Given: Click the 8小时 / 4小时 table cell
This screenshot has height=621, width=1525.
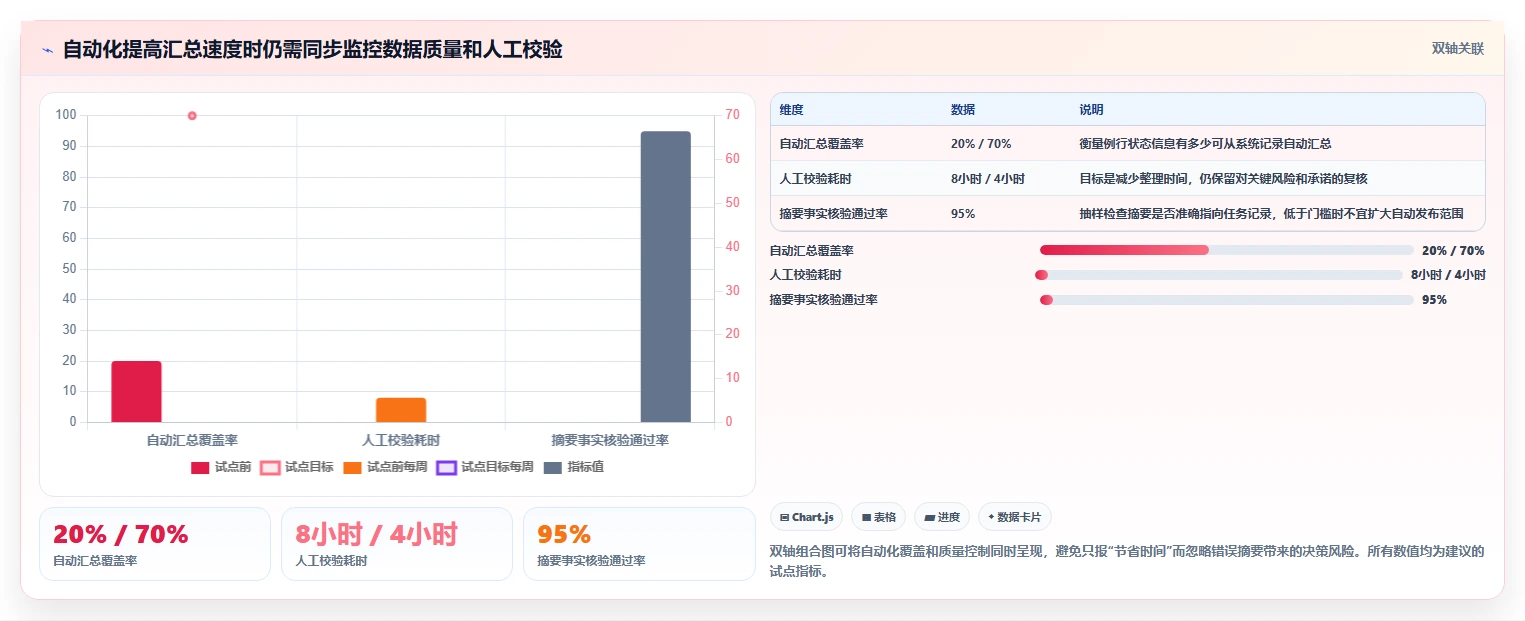Looking at the screenshot, I should pyautogui.click(x=988, y=179).
